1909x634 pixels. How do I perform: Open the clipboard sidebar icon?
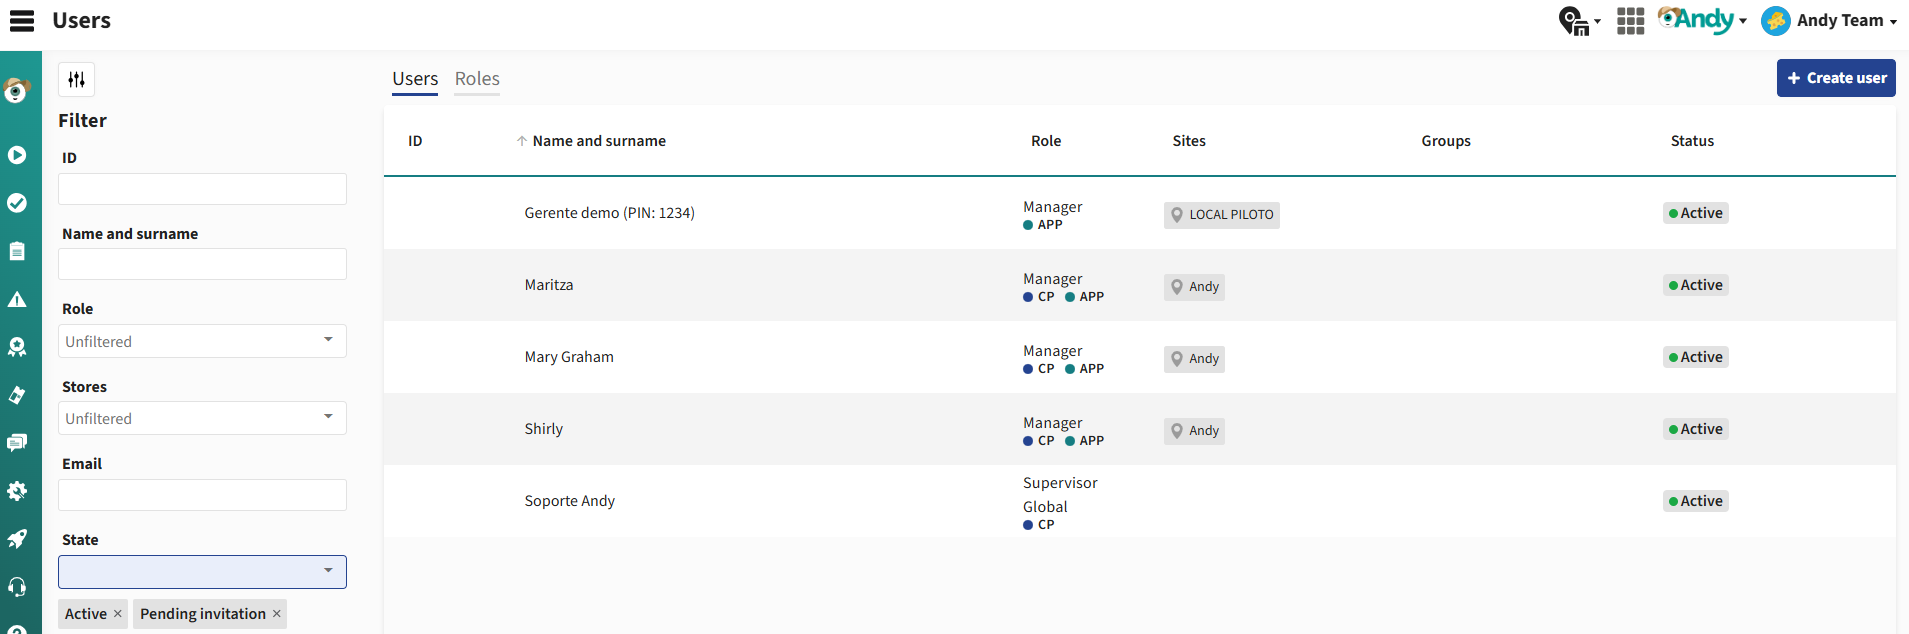[17, 251]
